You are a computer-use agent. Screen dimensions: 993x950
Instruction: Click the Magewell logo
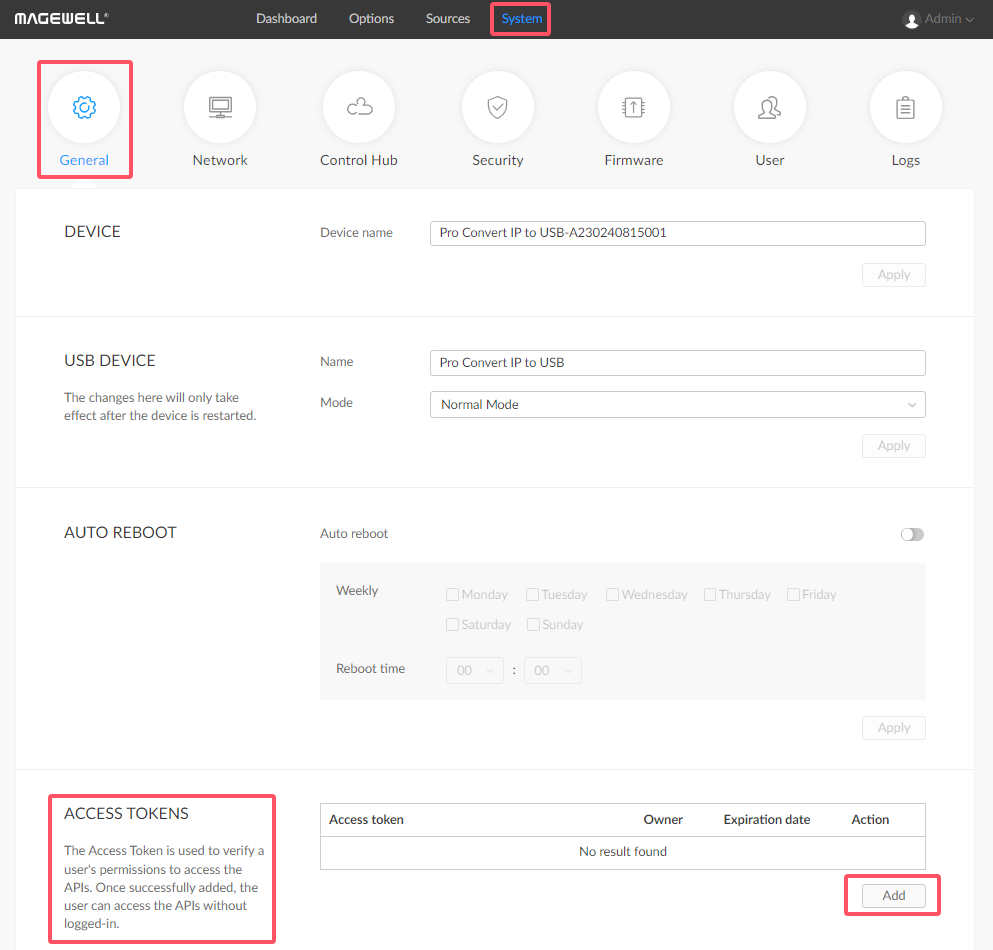pyautogui.click(x=61, y=19)
